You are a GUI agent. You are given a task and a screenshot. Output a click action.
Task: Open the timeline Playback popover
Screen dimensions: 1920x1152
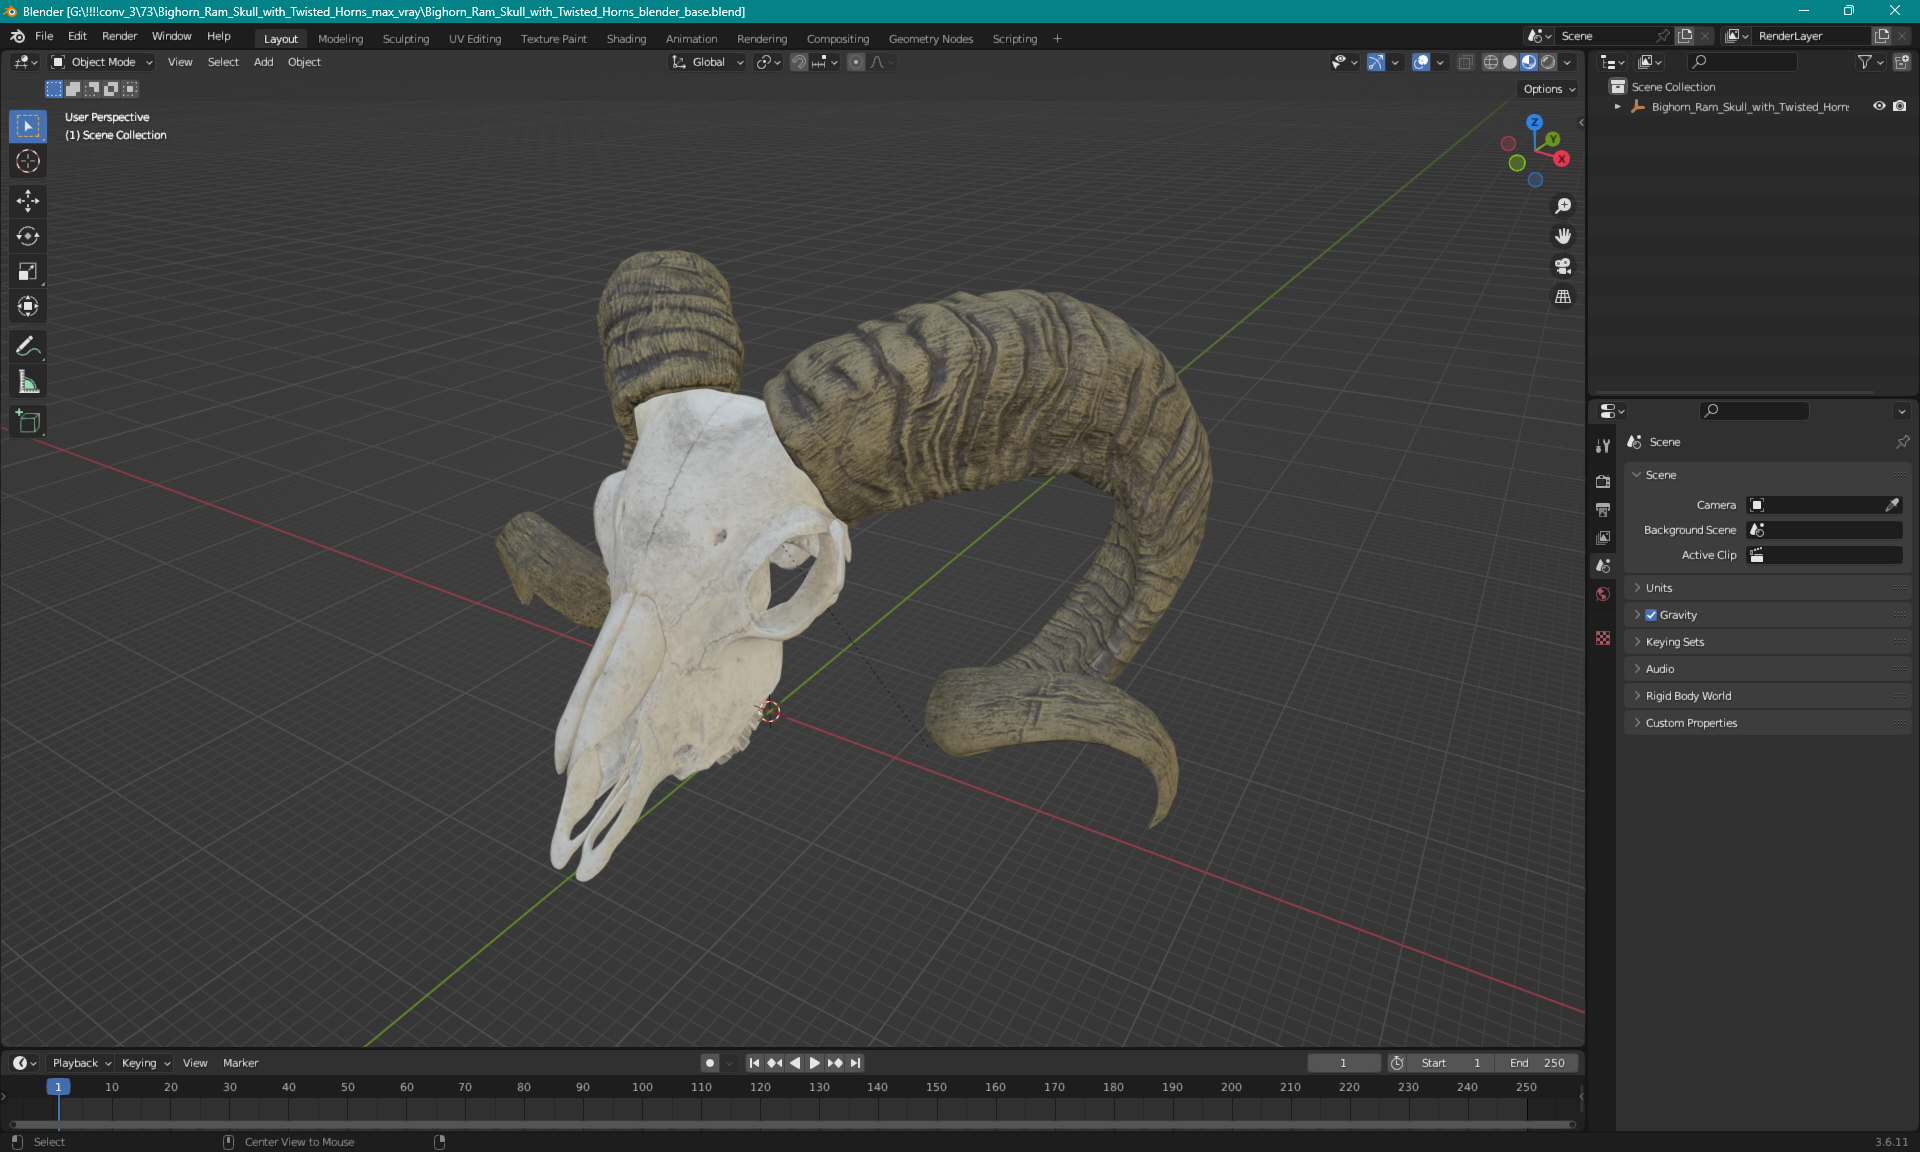tap(81, 1063)
